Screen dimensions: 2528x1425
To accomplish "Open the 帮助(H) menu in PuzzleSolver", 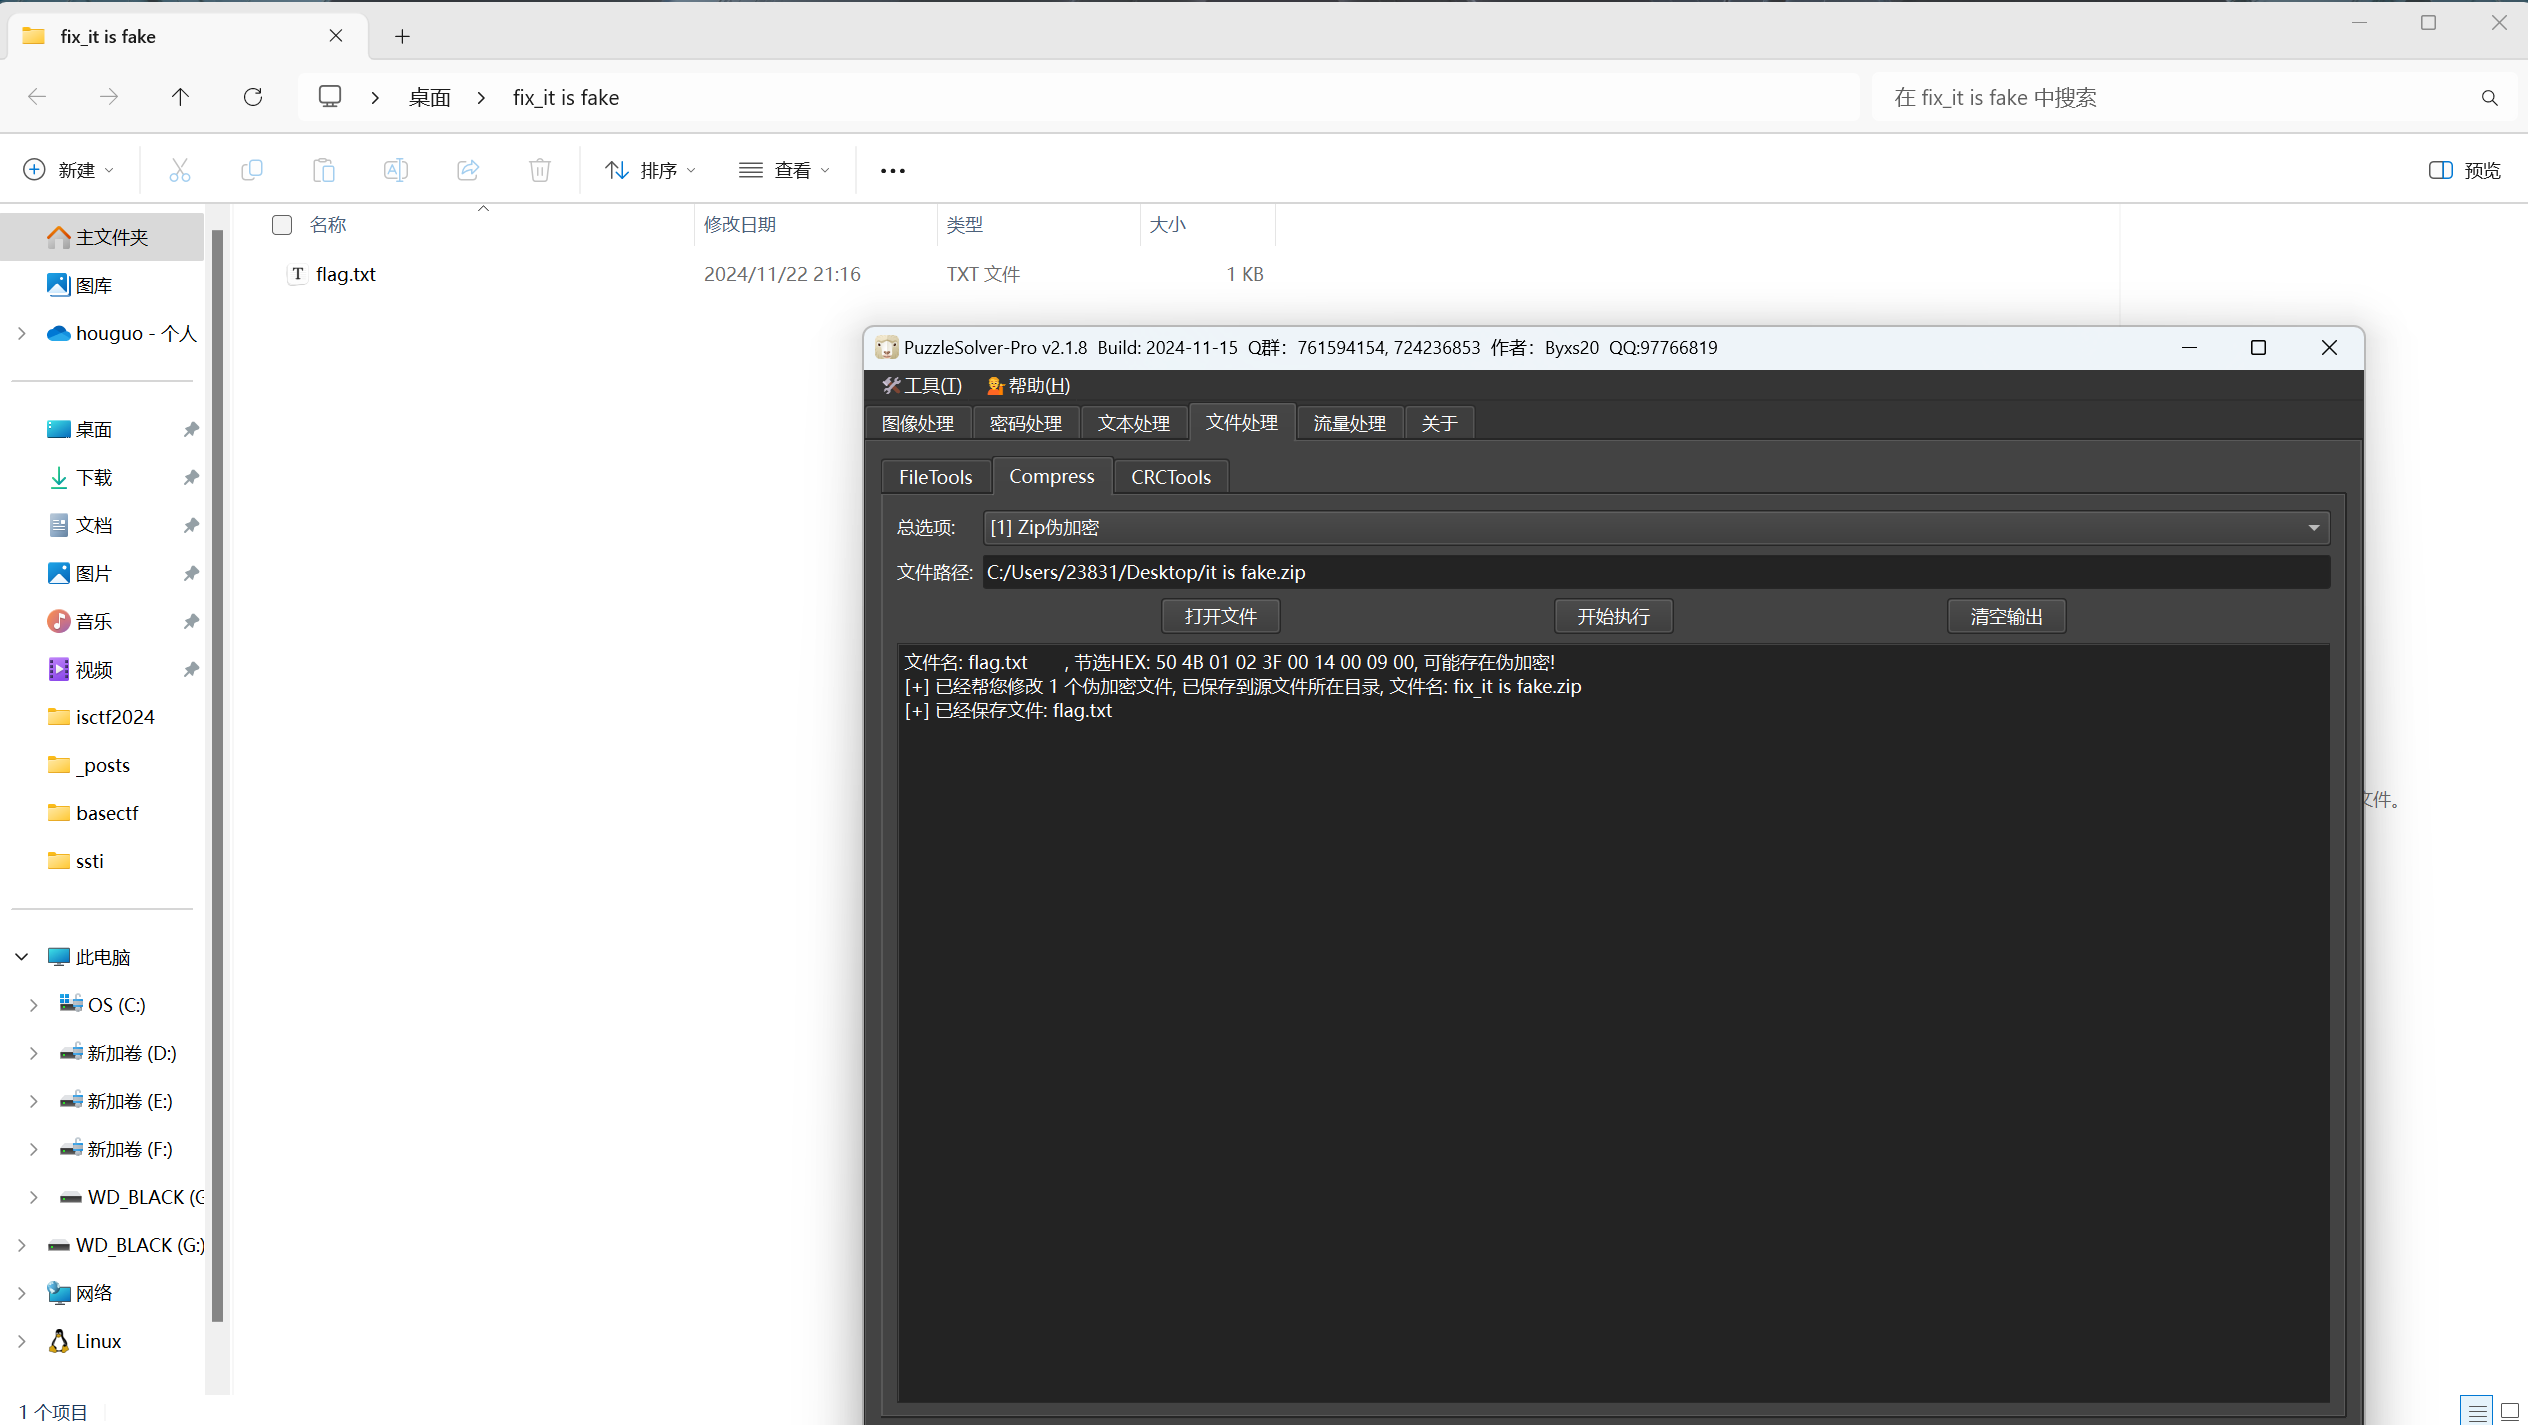I will coord(1029,386).
